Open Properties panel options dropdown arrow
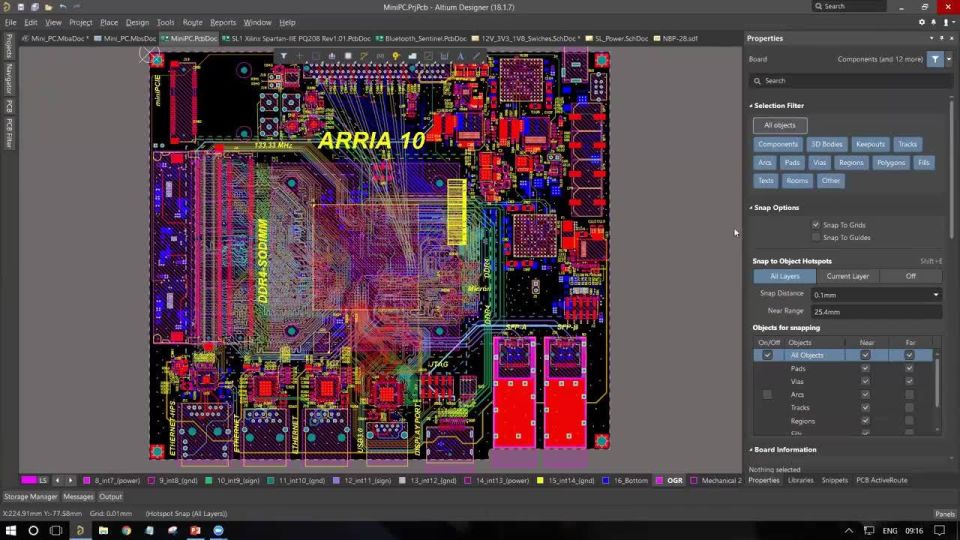The height and width of the screenshot is (540, 960). click(x=931, y=38)
